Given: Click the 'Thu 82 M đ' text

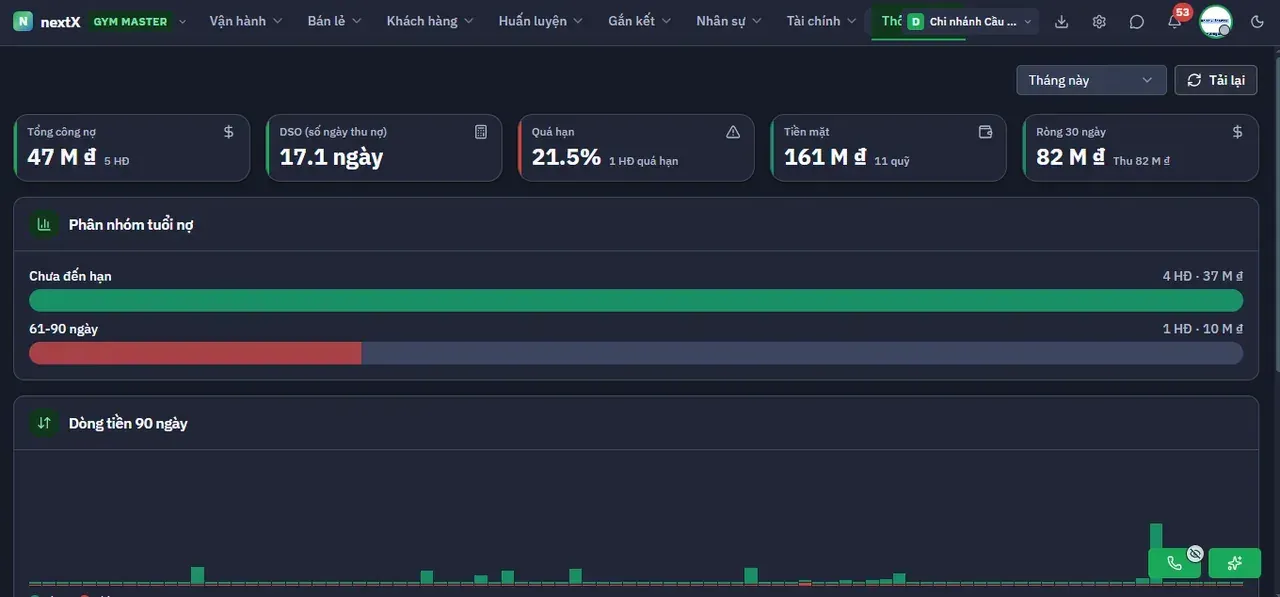Looking at the screenshot, I should pos(1141,161).
